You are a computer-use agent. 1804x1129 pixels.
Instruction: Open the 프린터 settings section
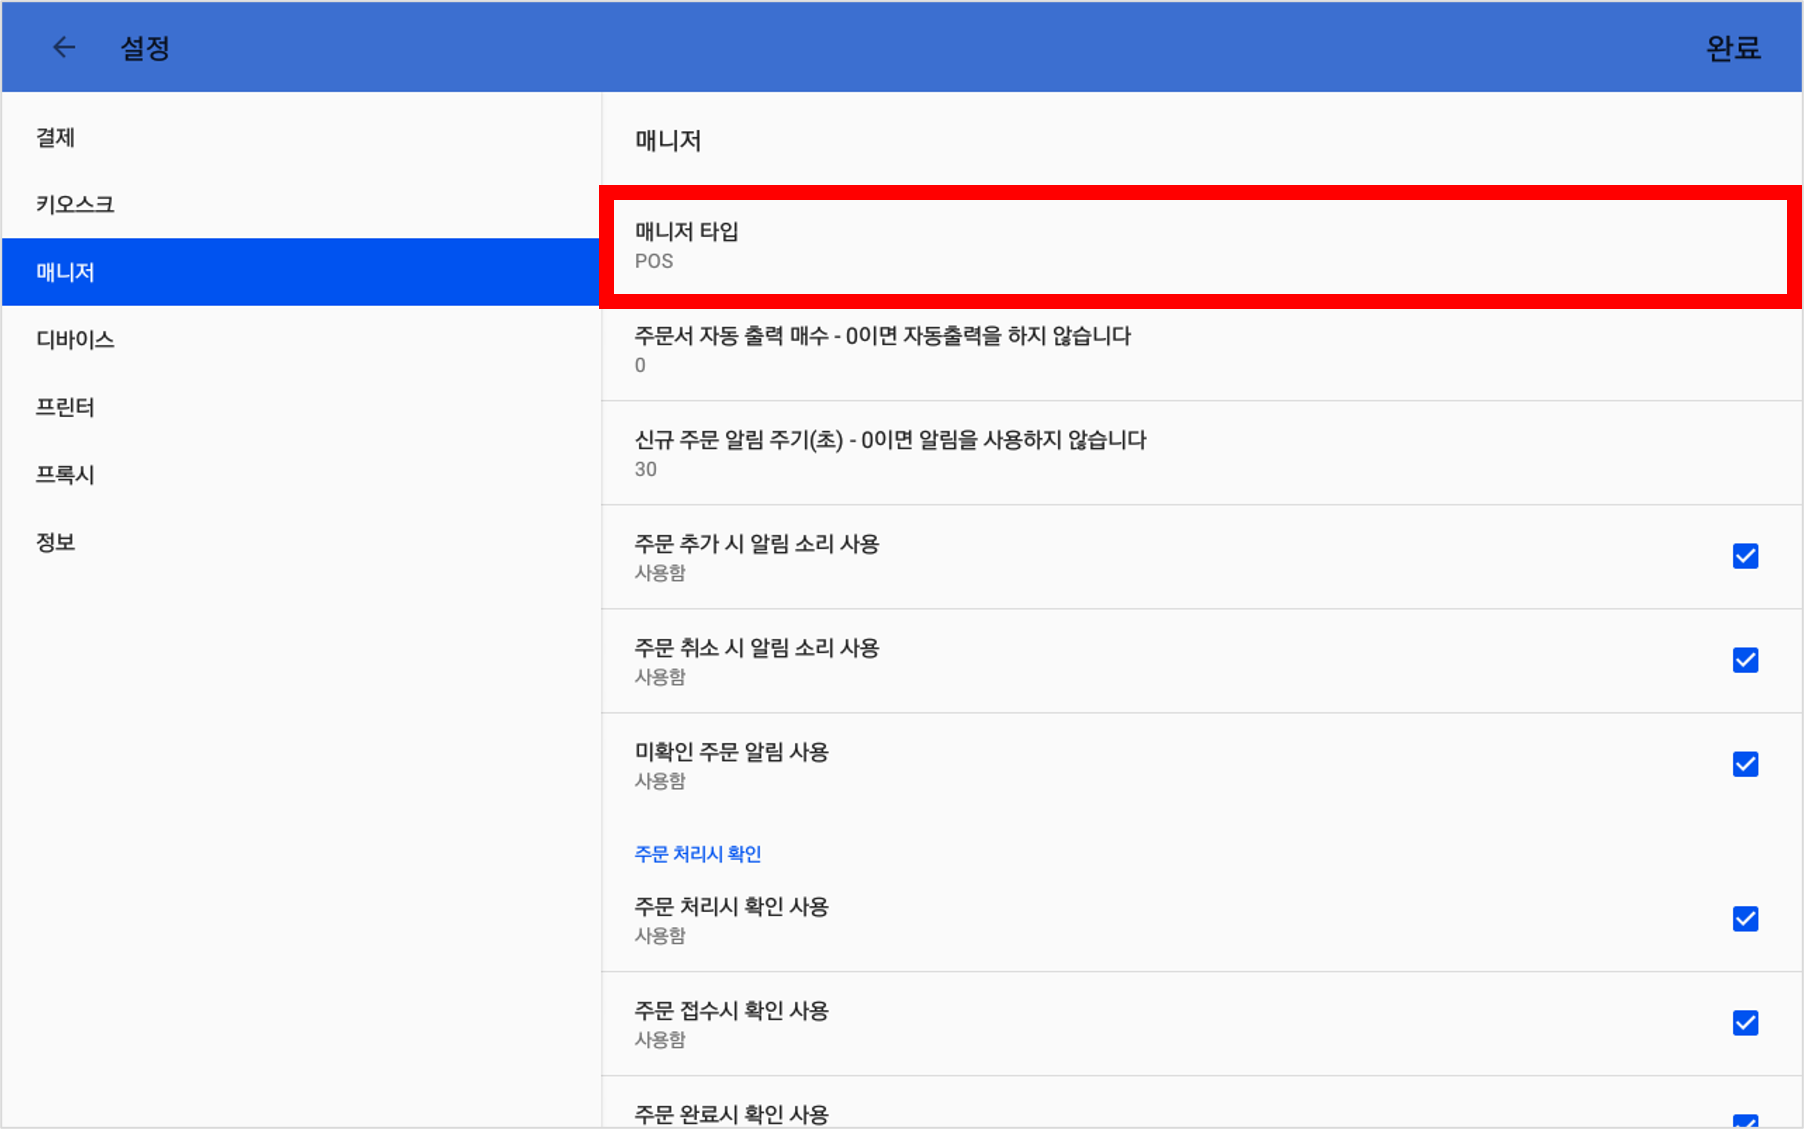point(300,407)
